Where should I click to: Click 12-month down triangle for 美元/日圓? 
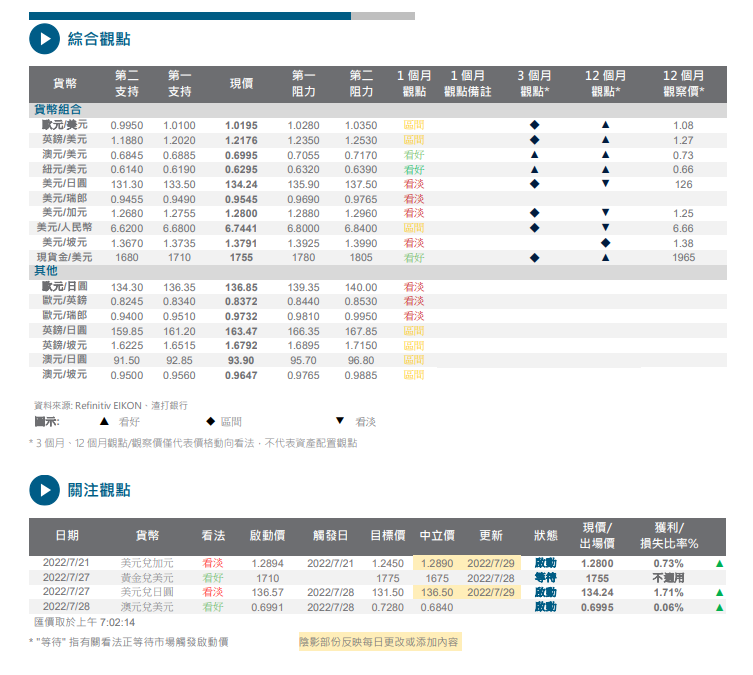(x=605, y=184)
